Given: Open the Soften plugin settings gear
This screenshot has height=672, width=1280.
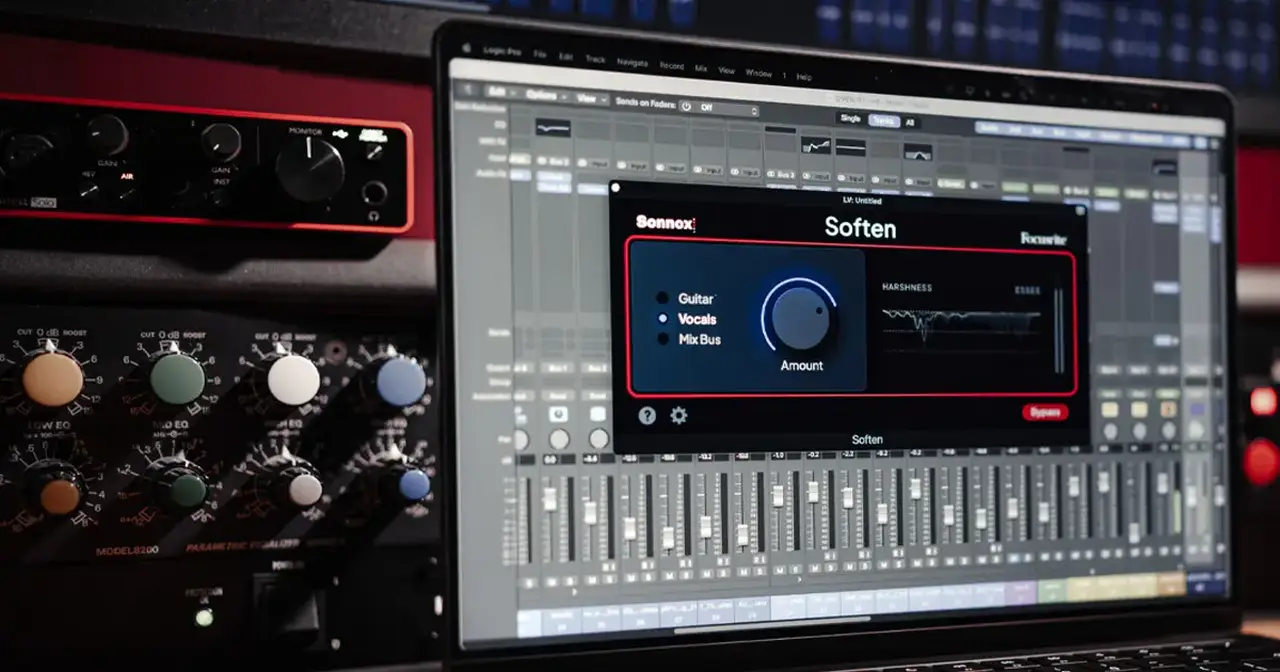Looking at the screenshot, I should pos(679,415).
